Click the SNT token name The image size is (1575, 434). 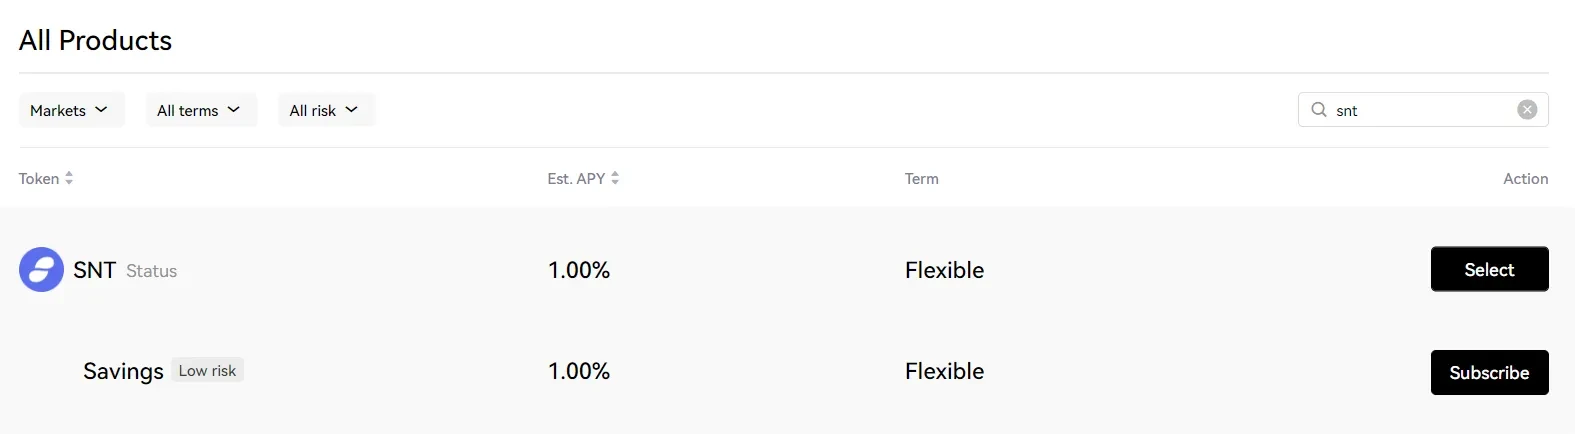click(x=94, y=270)
